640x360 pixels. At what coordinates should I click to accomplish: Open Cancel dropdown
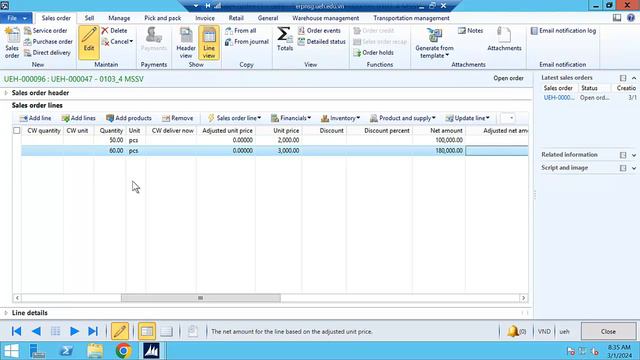click(117, 42)
